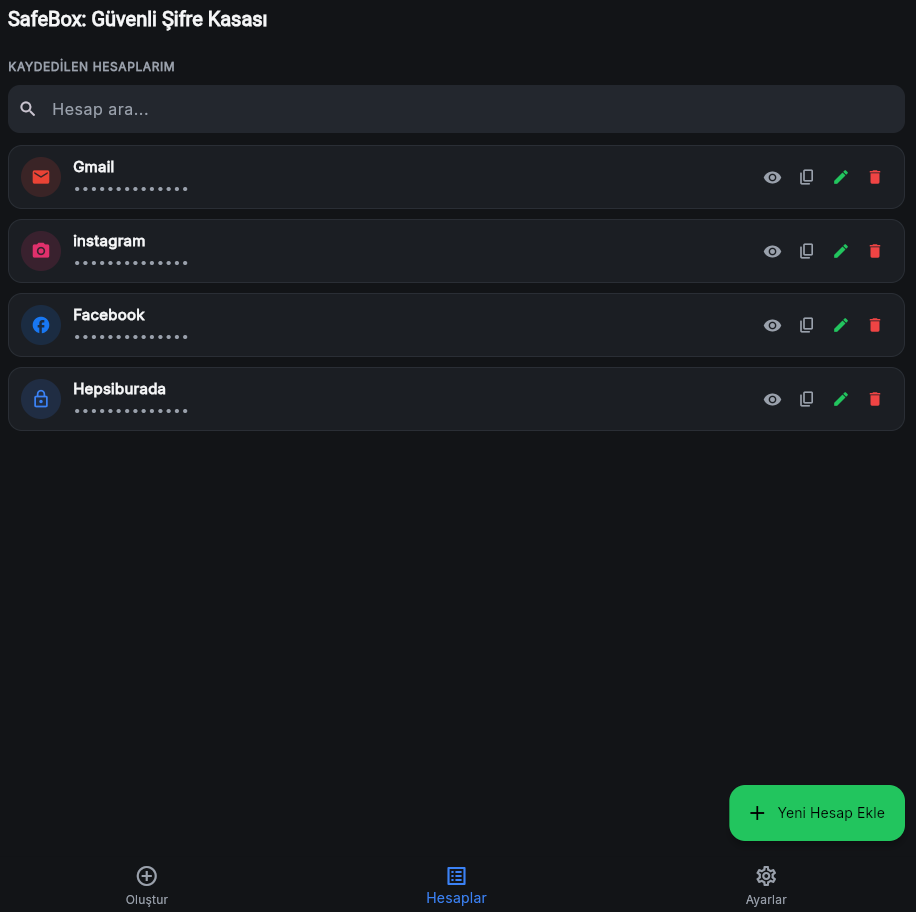Screen dimensions: 916x912
Task: Click the Facebook account logo icon
Action: [41, 325]
